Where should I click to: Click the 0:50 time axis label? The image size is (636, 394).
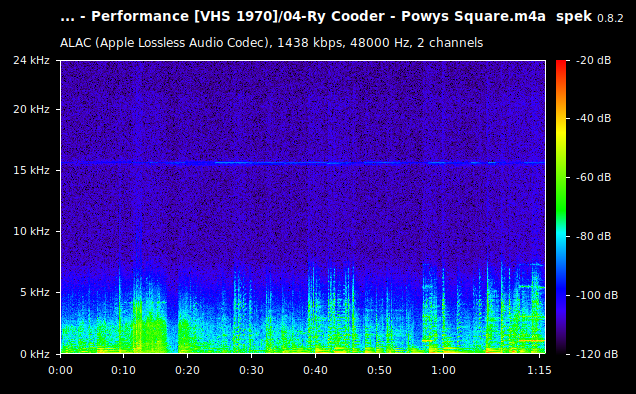(380, 370)
